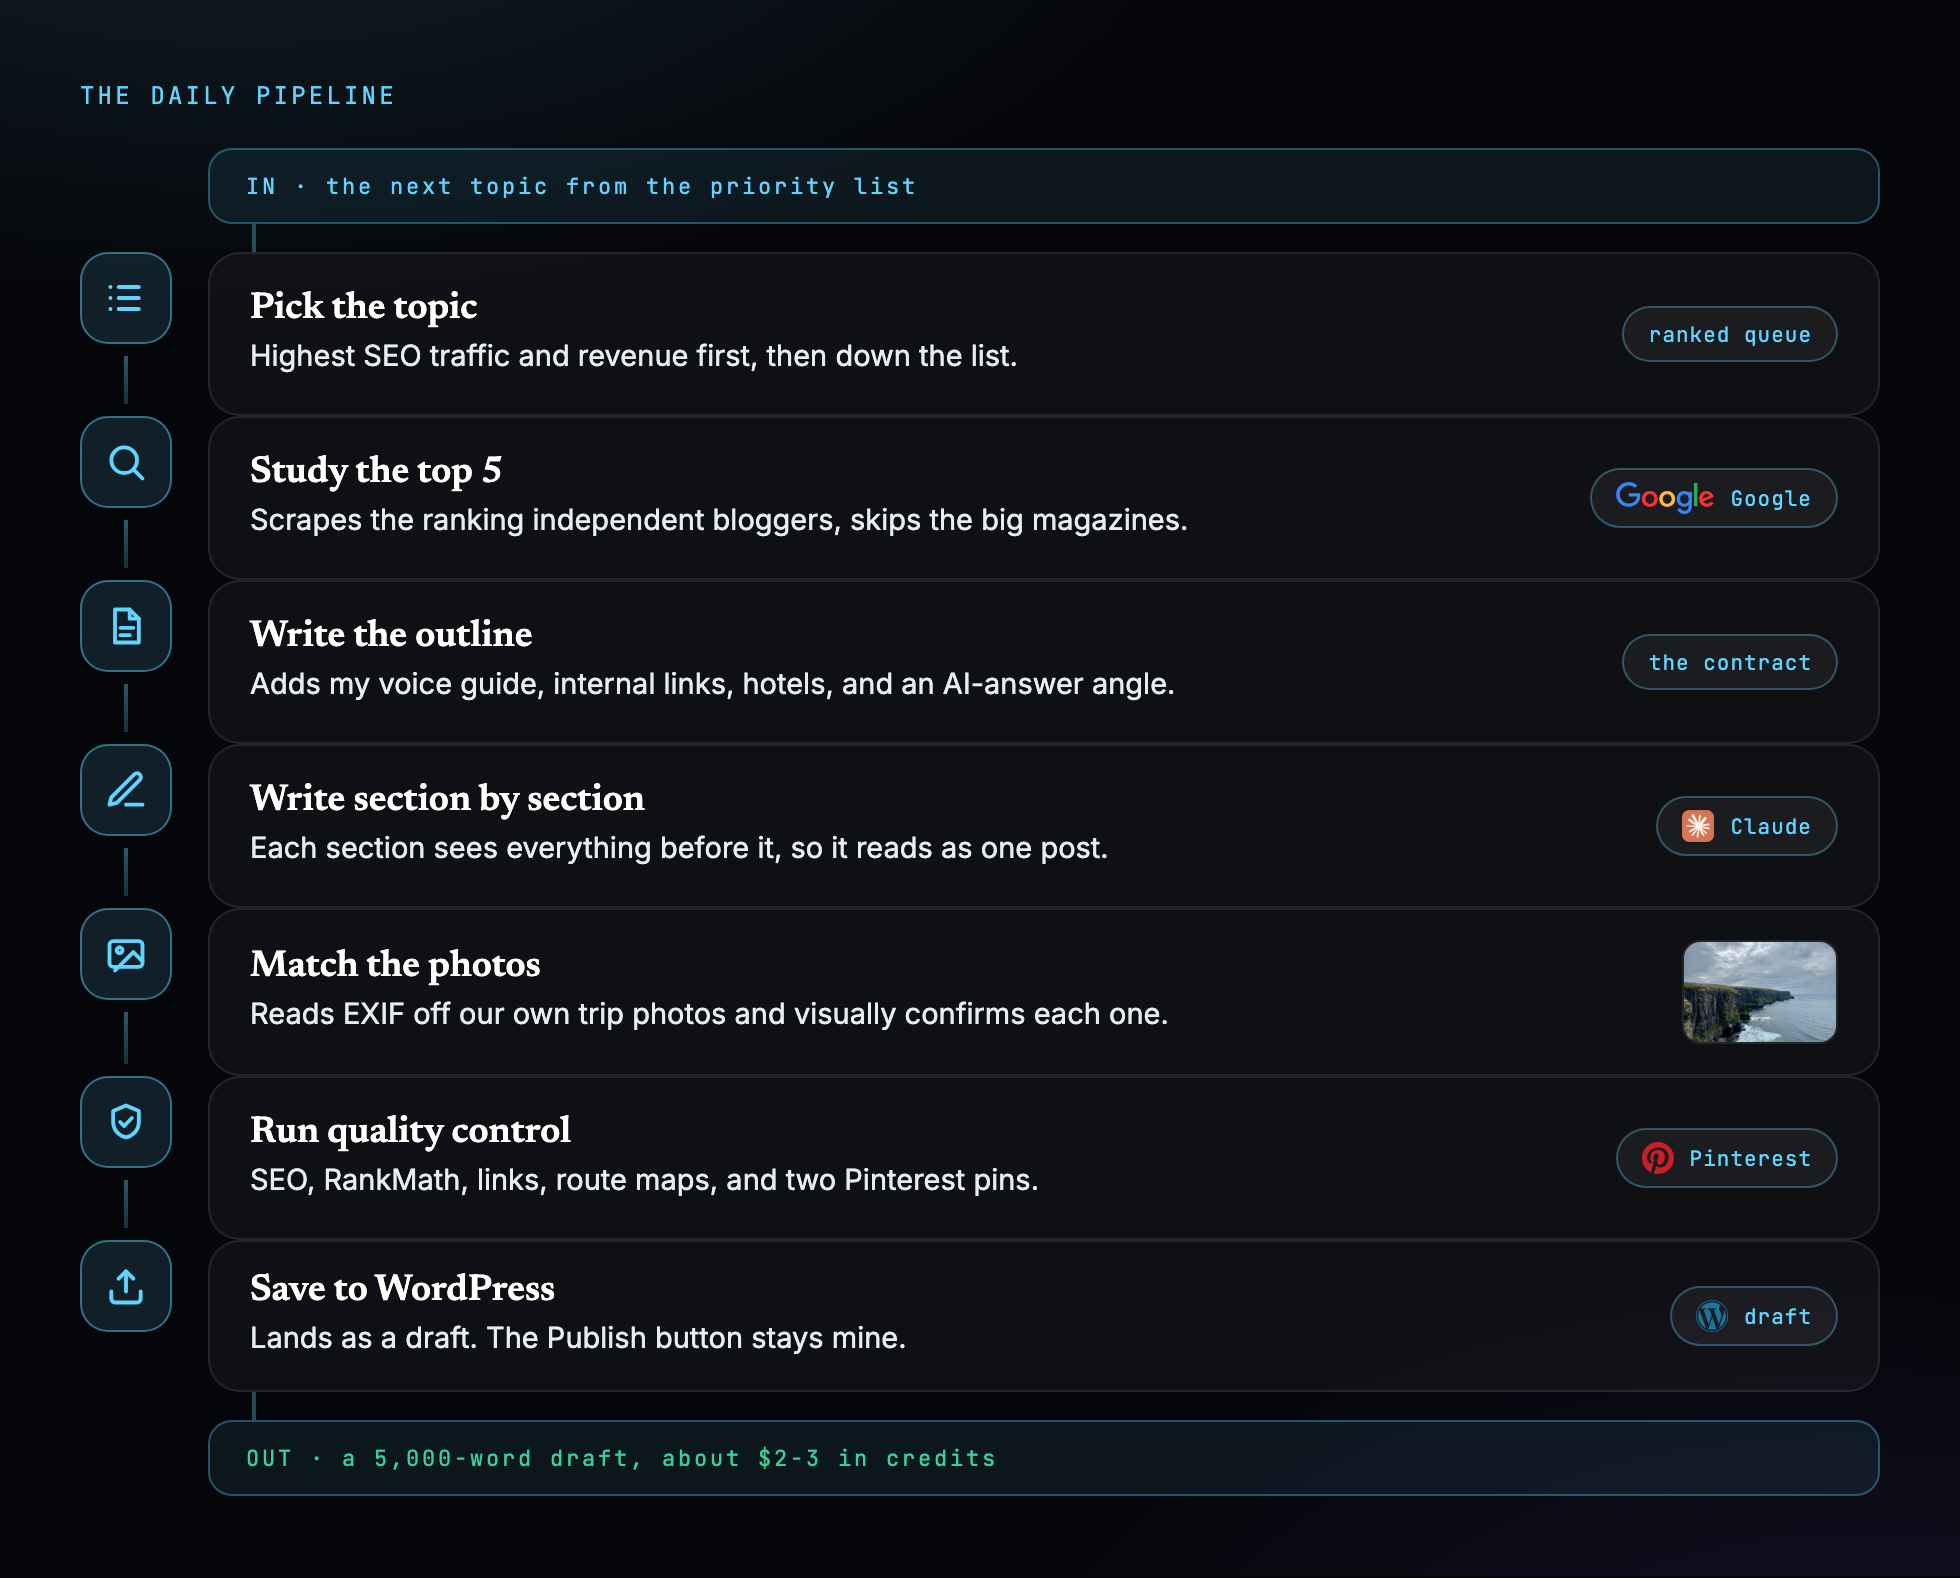Click the Claude badge label
Viewport: 1960px width, 1578px height.
coord(1770,827)
